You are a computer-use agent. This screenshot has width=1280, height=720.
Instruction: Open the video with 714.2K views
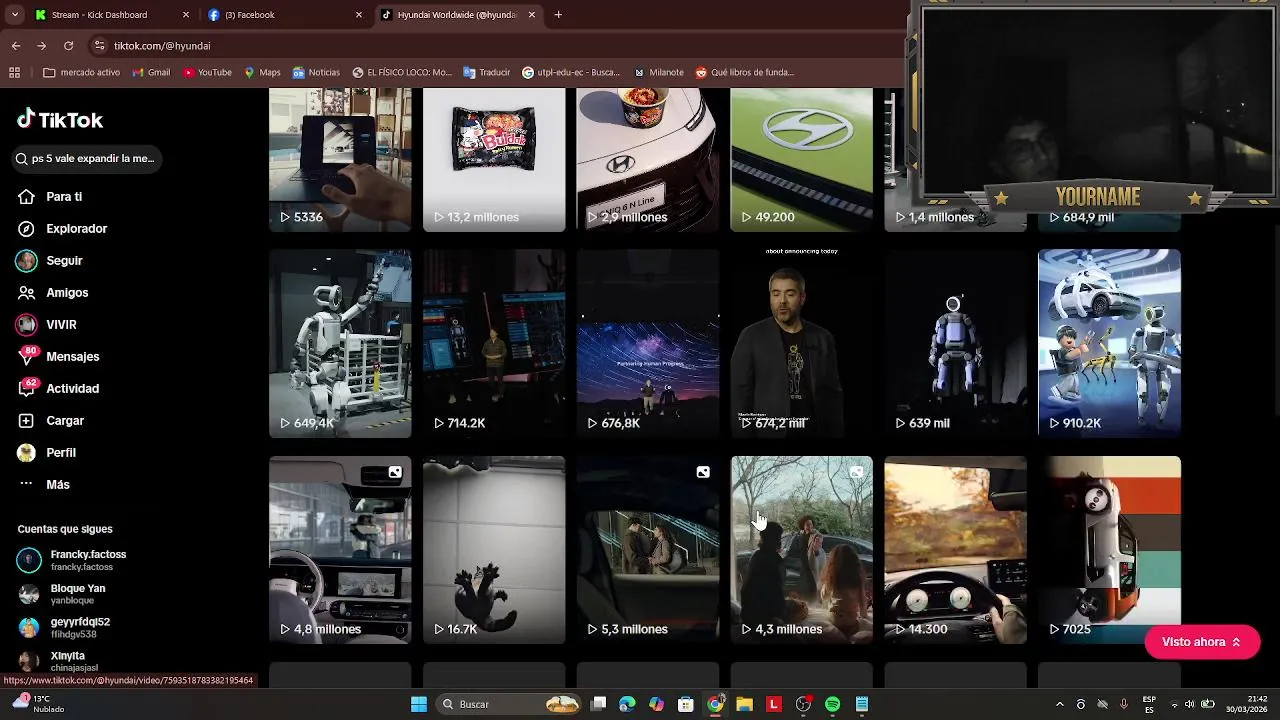pyautogui.click(x=494, y=343)
